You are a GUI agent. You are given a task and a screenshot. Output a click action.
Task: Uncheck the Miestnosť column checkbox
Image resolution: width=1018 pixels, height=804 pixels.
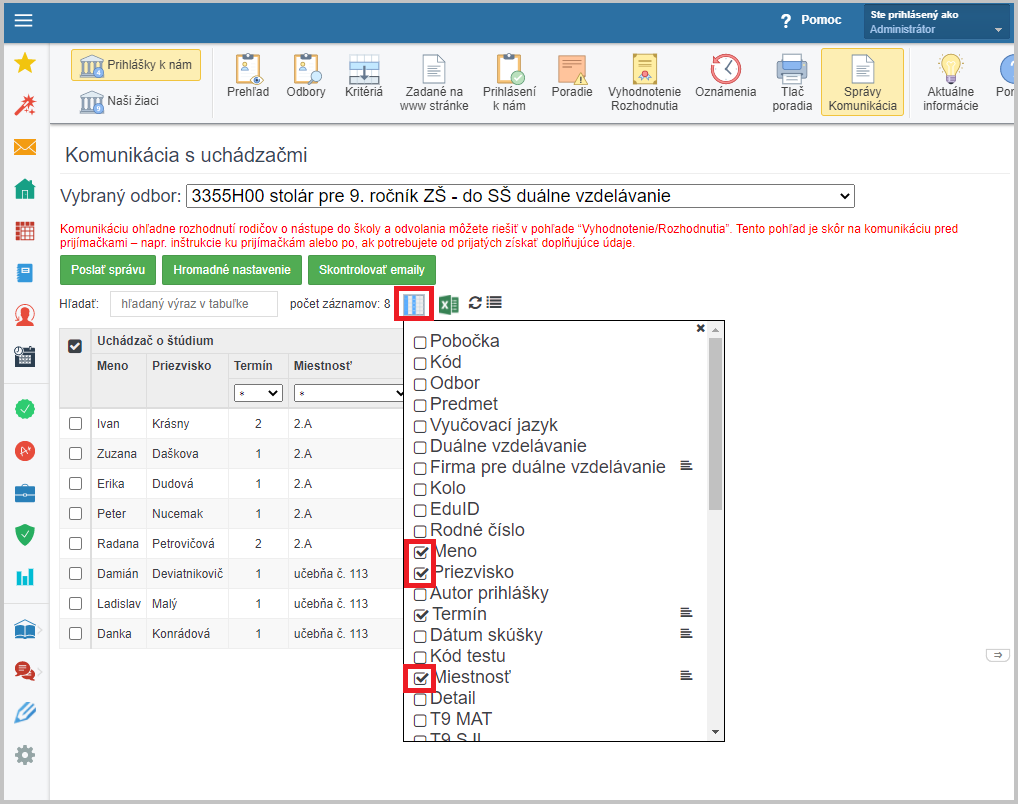point(421,678)
